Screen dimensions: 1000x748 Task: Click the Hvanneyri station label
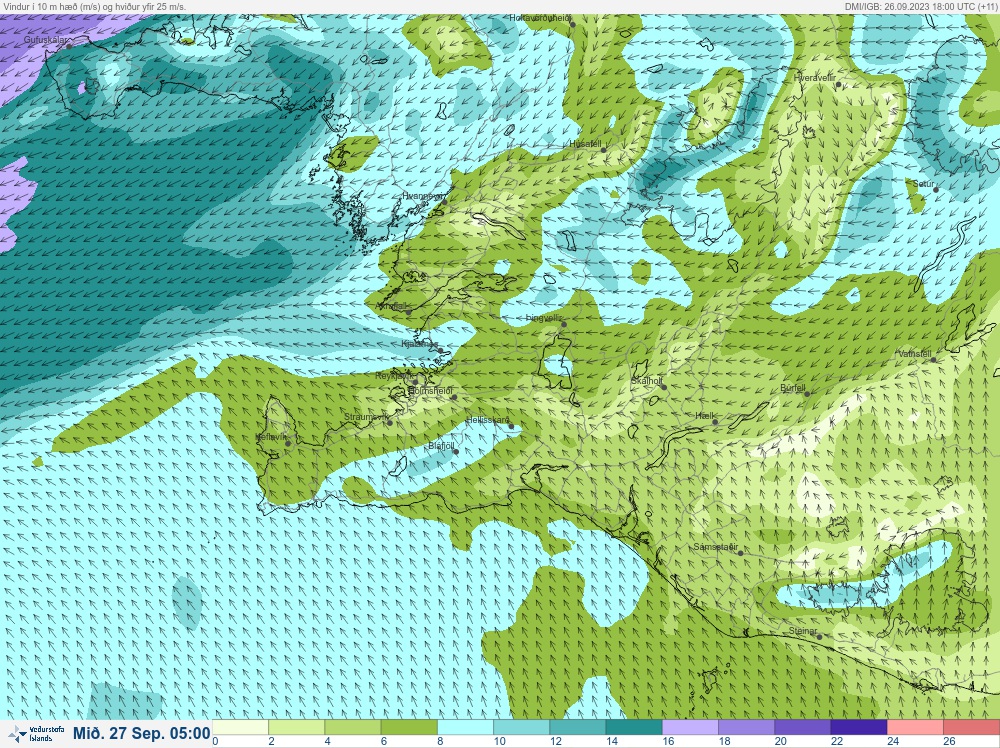tap(422, 196)
